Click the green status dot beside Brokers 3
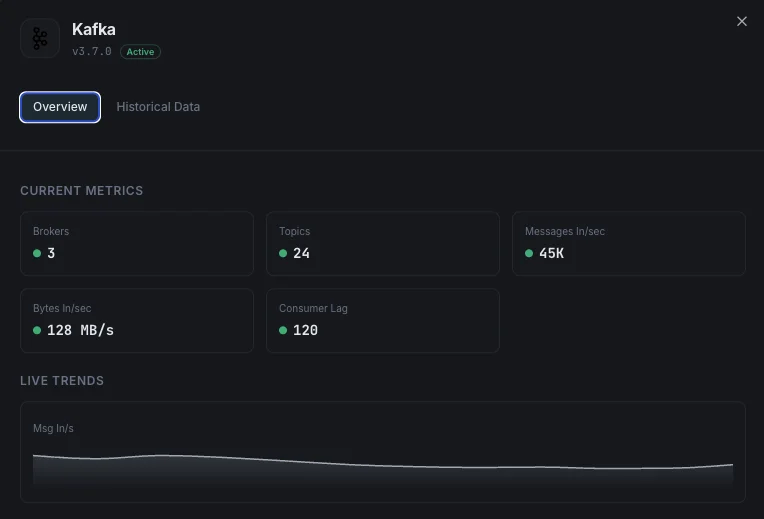The height and width of the screenshot is (519, 764). 37,253
